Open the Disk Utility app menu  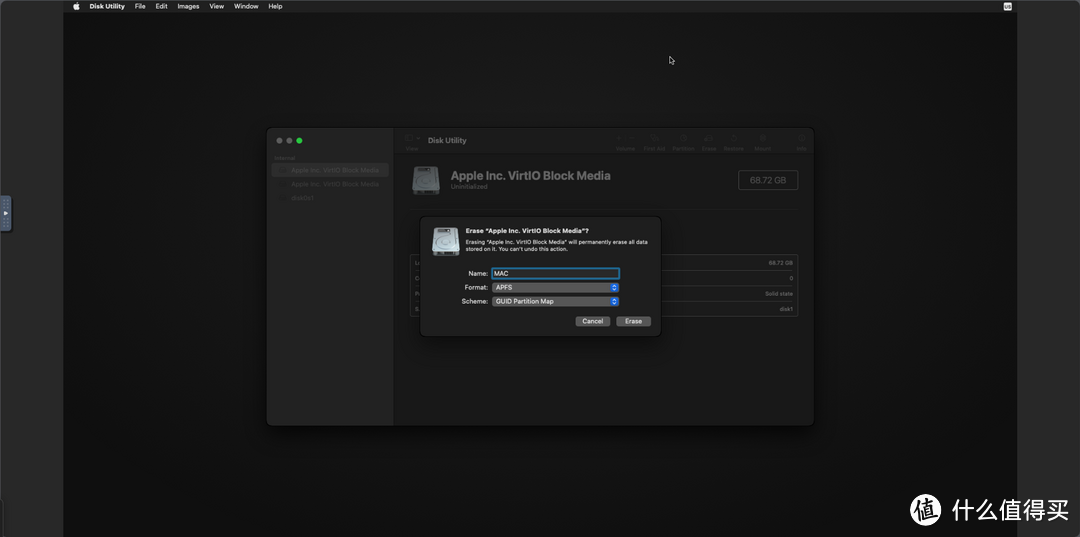[x=107, y=6]
